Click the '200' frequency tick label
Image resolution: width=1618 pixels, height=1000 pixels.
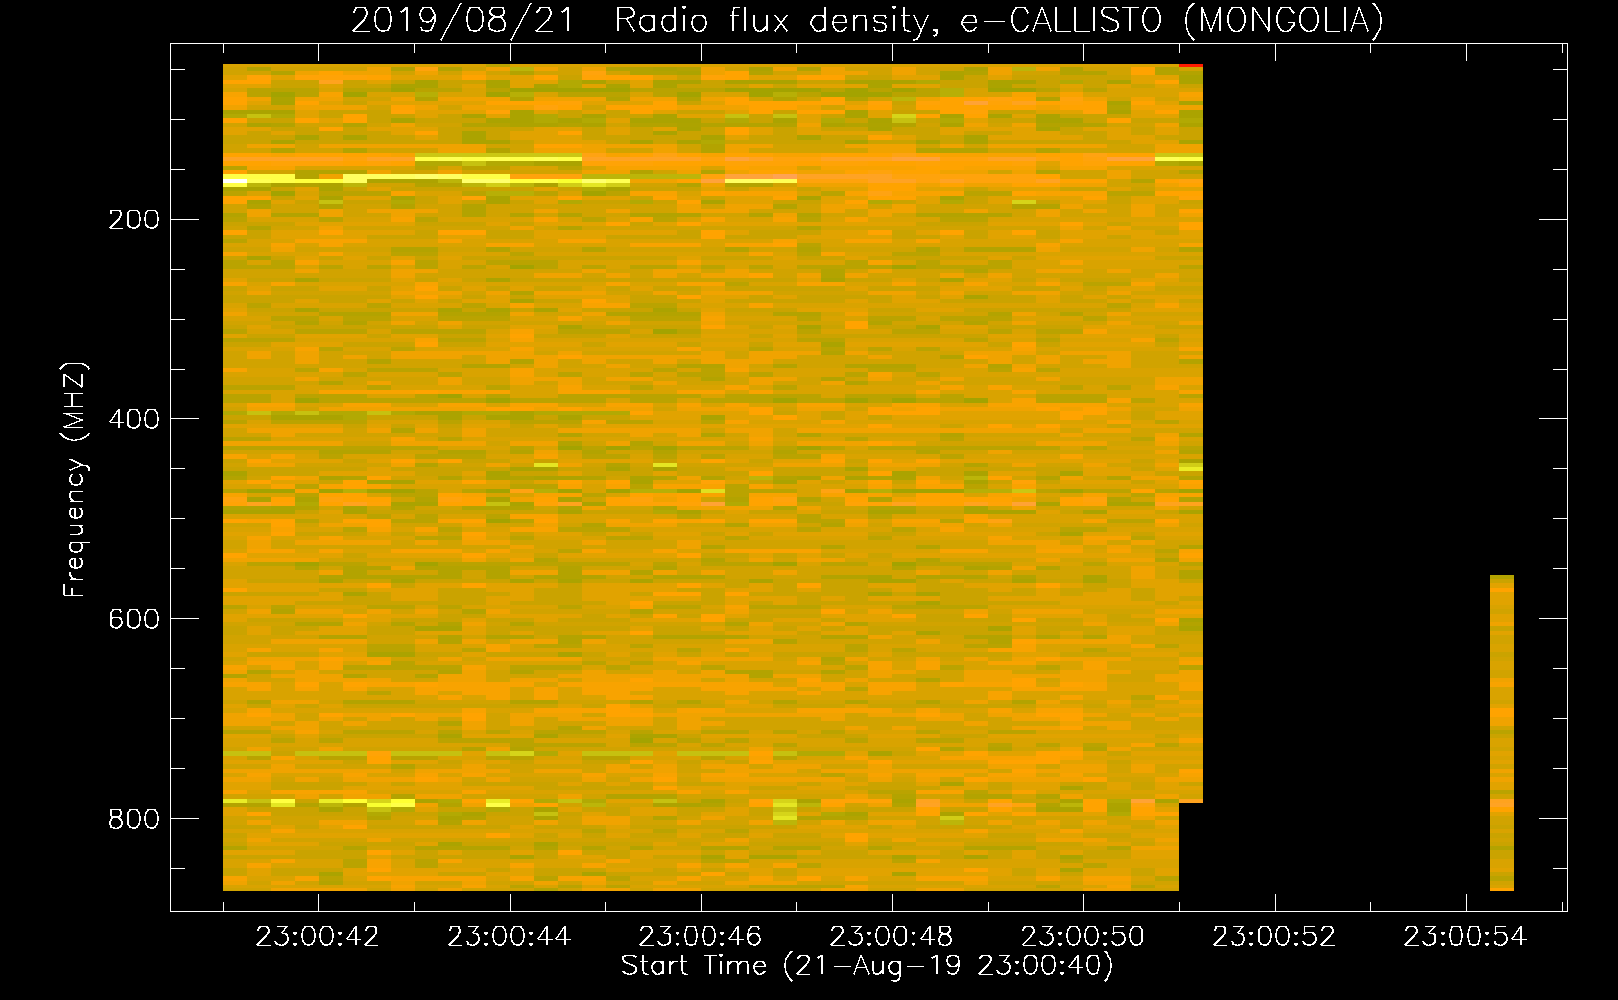point(134,220)
